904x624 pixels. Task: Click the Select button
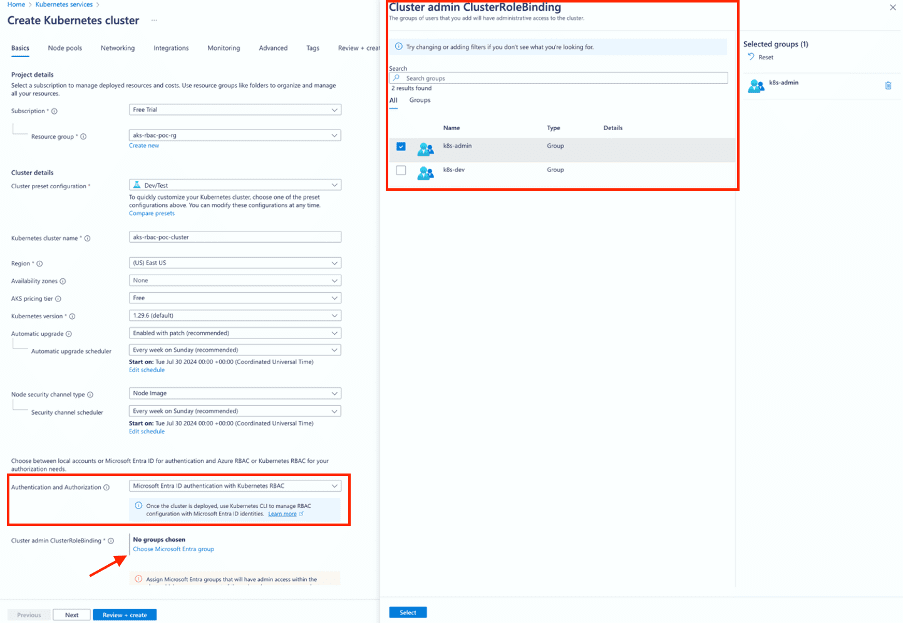pyautogui.click(x=408, y=612)
